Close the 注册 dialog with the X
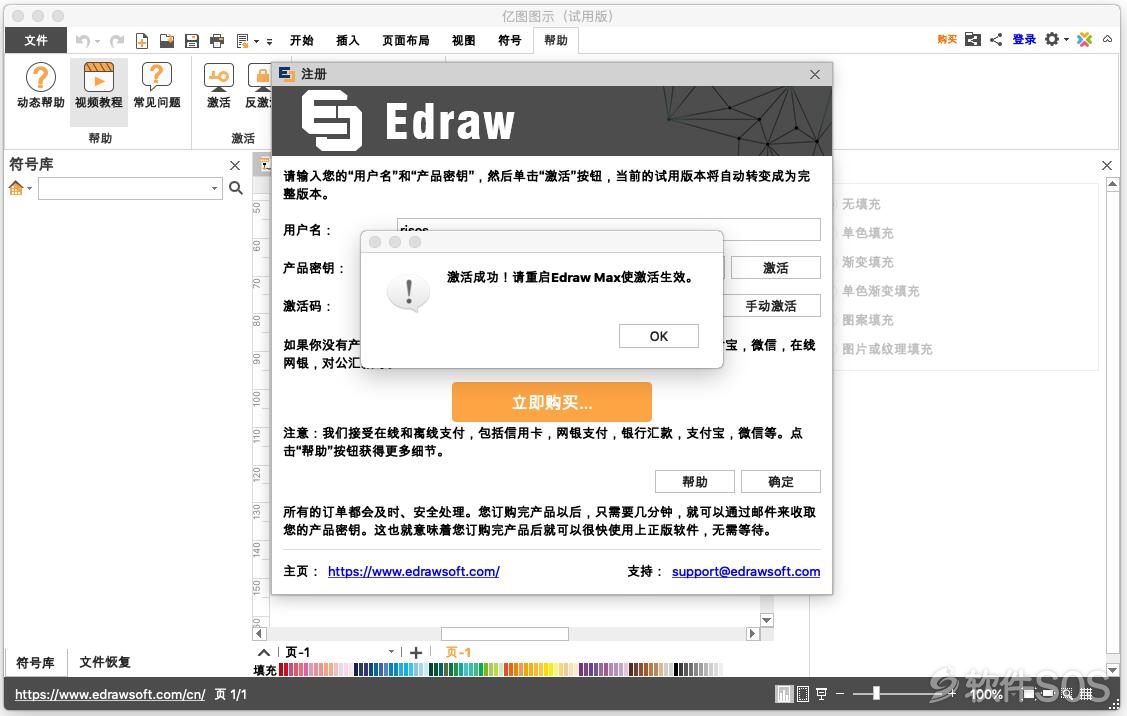 pos(814,74)
